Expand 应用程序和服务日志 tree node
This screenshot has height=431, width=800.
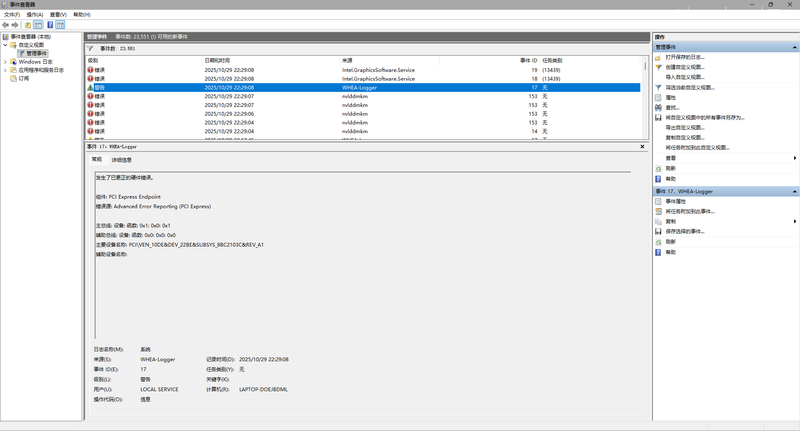pyautogui.click(x=5, y=70)
